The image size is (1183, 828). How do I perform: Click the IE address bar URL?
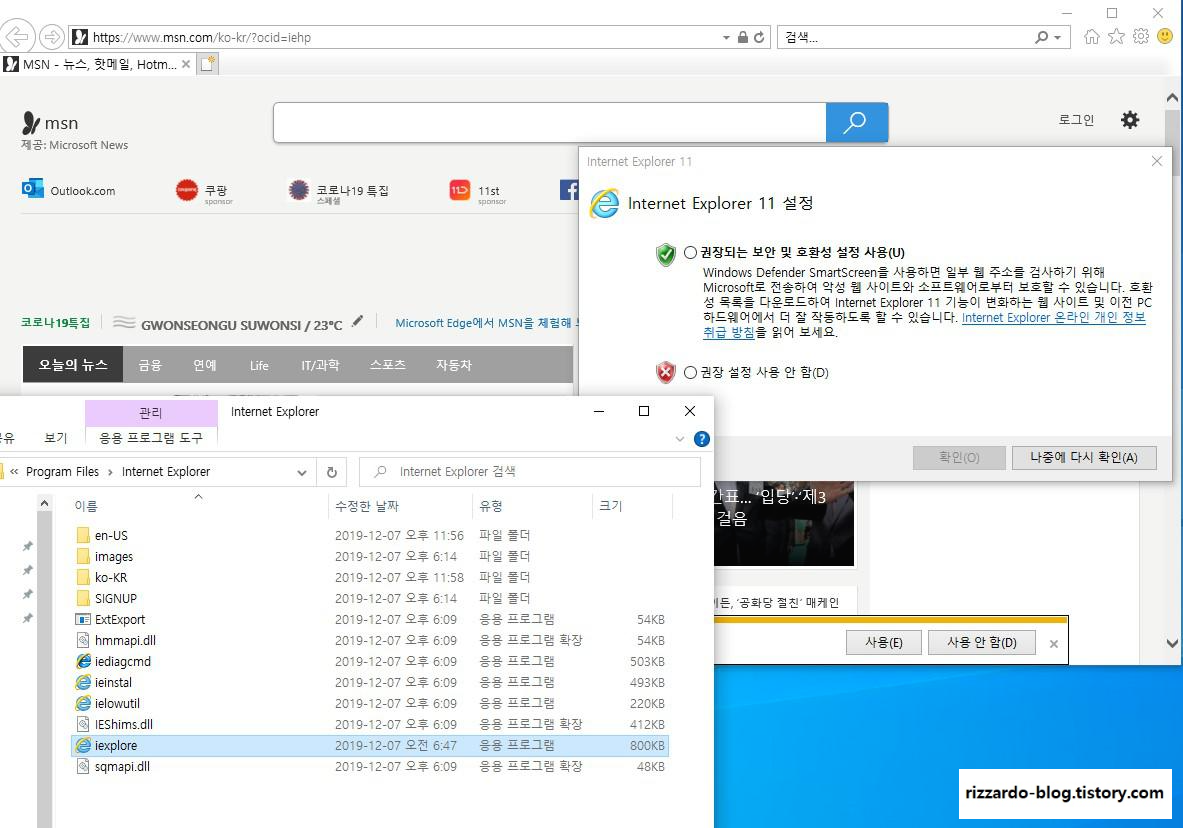point(202,37)
